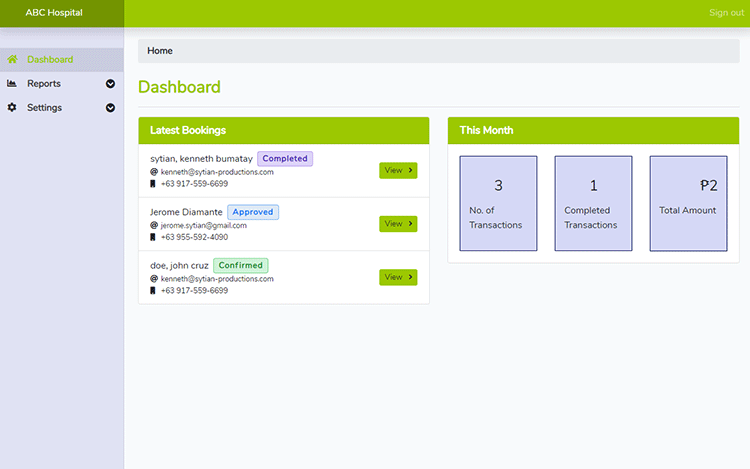Screen dimensions: 750x469
Task: Click the email icon for sytian, kenneth bumatay
Action: point(154,172)
